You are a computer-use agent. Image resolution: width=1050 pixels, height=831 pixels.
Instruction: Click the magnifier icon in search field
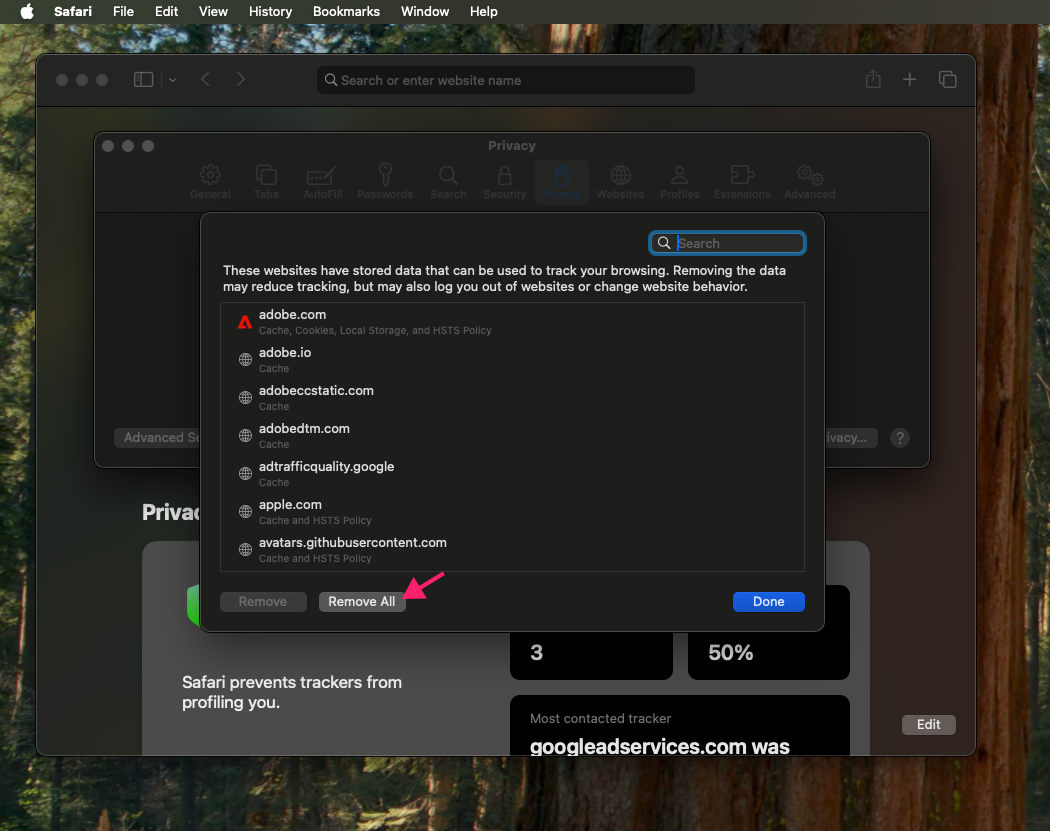click(x=664, y=243)
